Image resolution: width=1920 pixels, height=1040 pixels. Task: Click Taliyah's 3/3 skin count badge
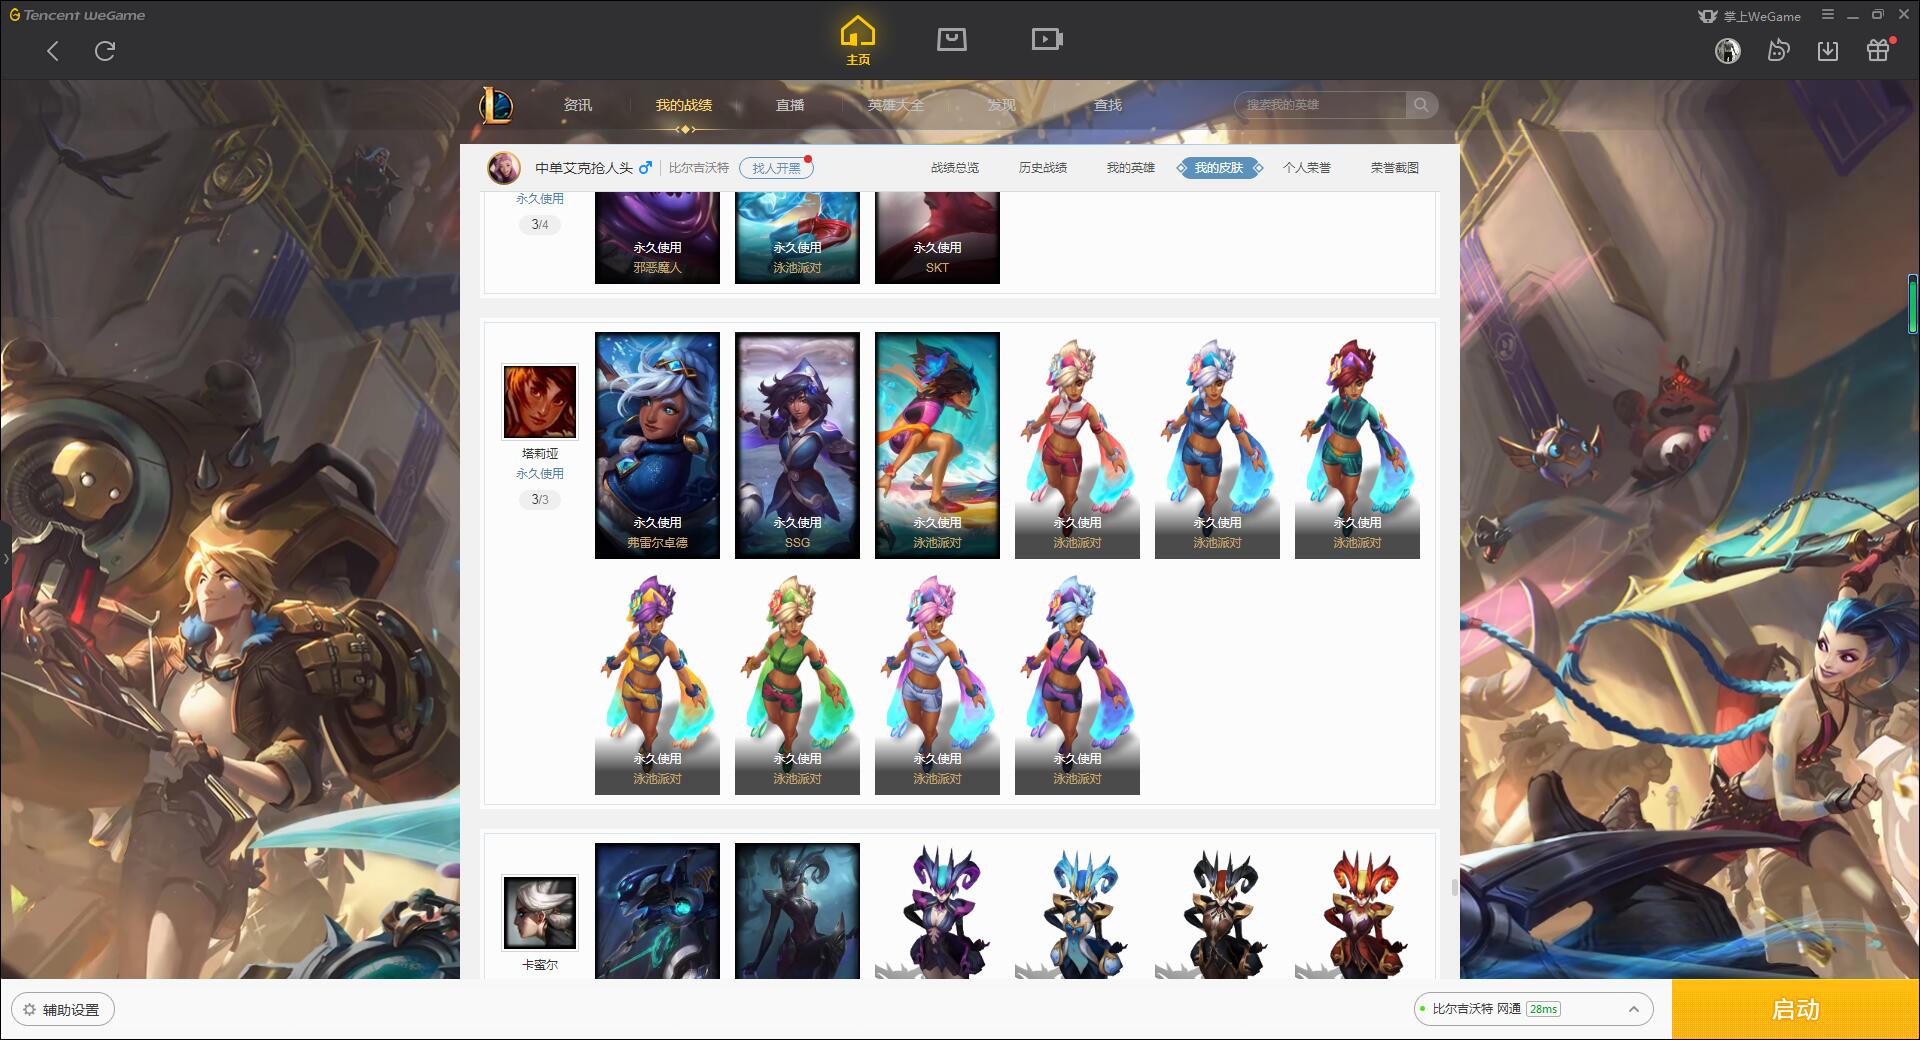(540, 499)
